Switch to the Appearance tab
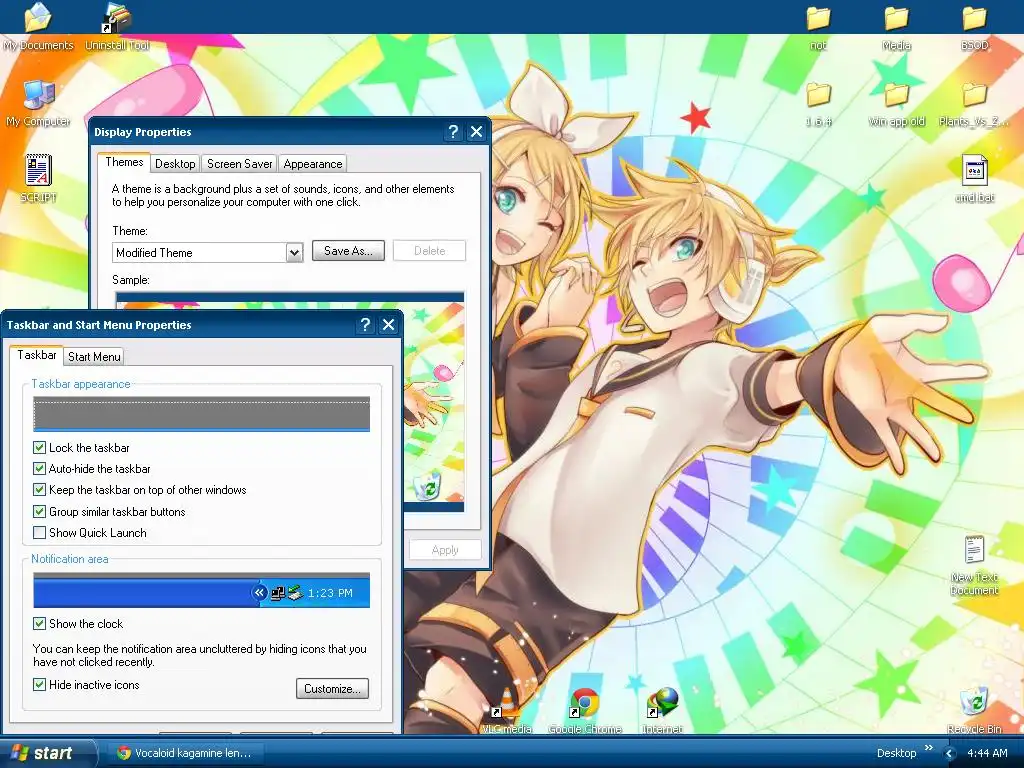Image resolution: width=1024 pixels, height=768 pixels. click(x=313, y=164)
